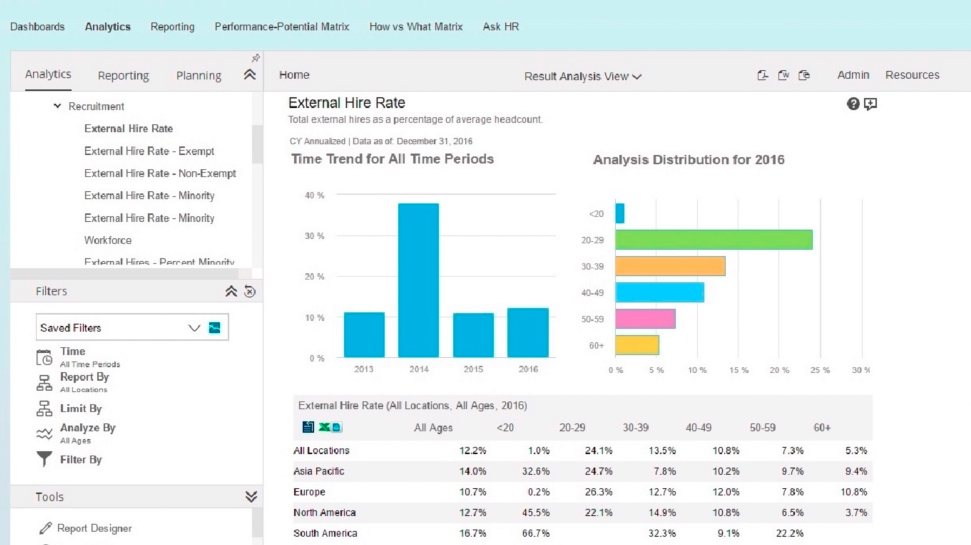Click the green 20-29 bar

[x=714, y=240]
